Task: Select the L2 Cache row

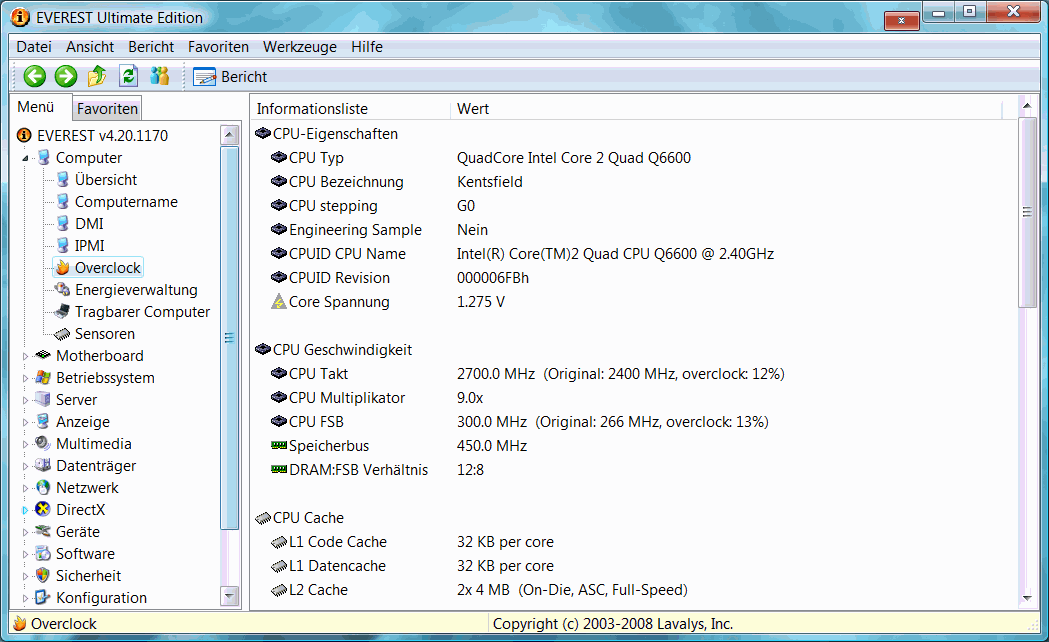Action: click(479, 590)
